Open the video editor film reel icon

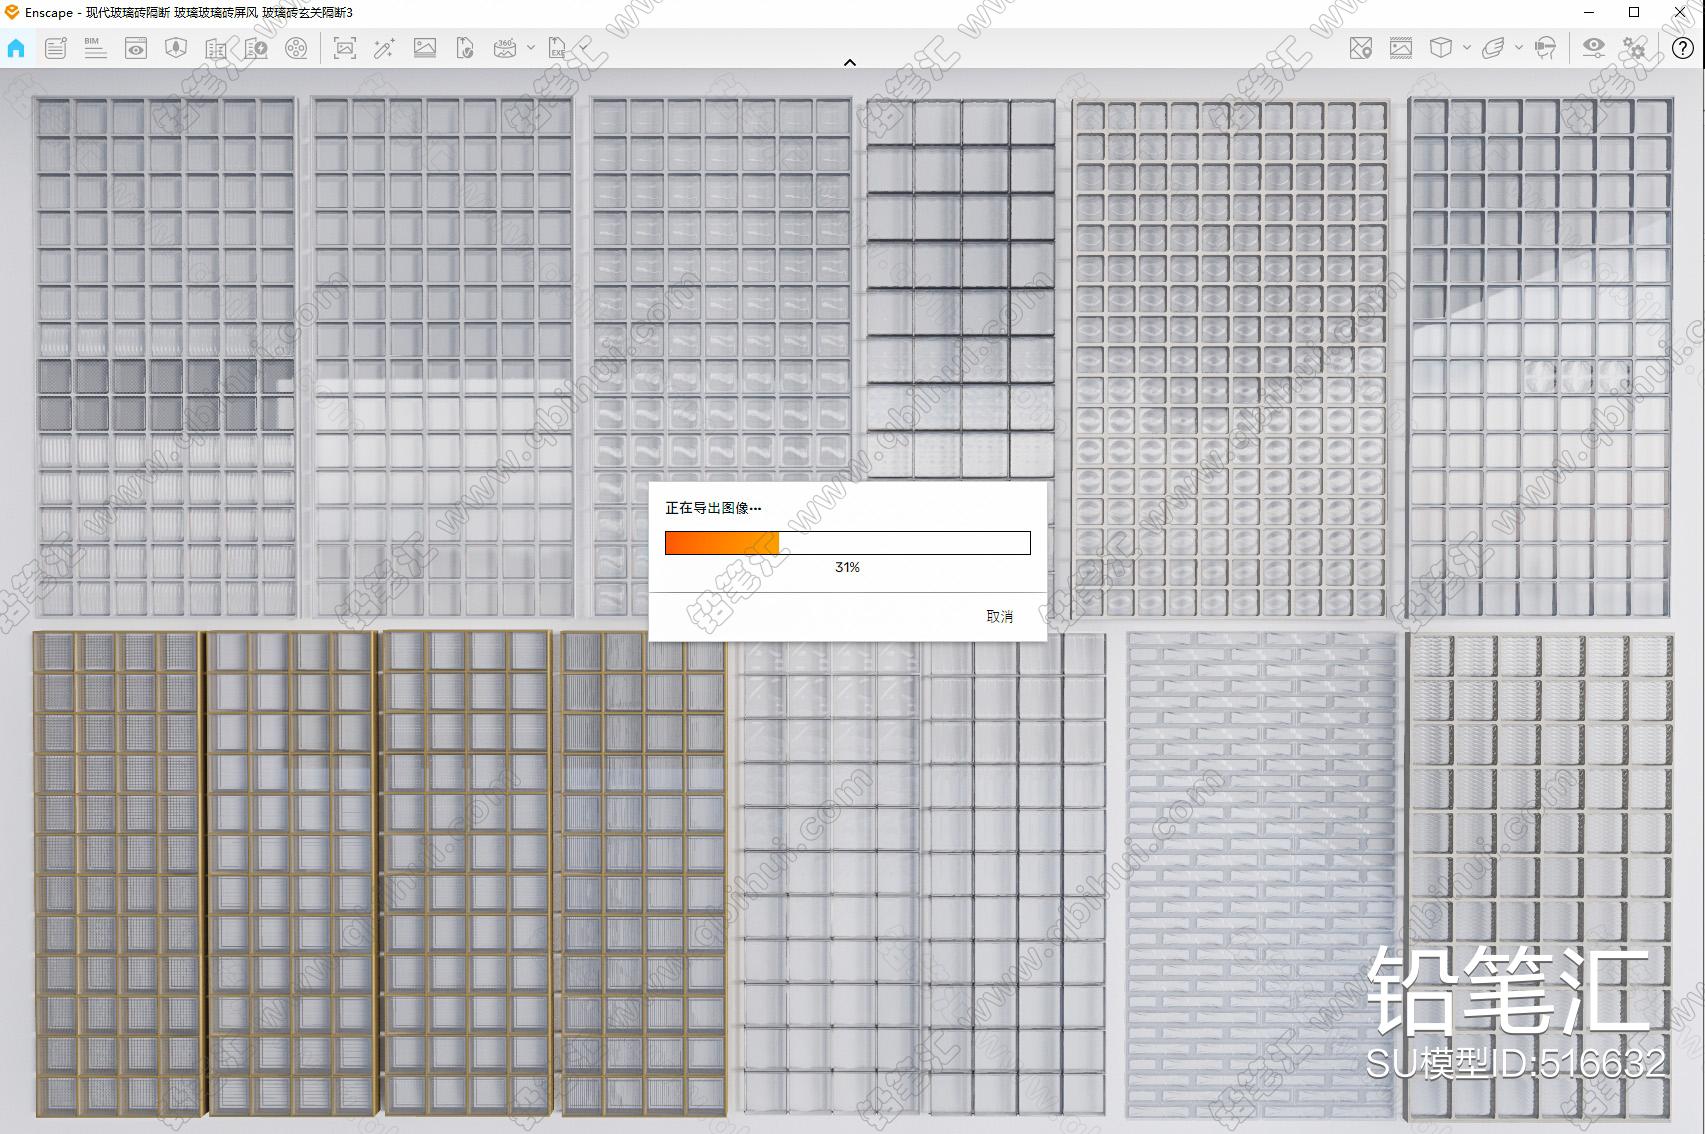tap(296, 48)
